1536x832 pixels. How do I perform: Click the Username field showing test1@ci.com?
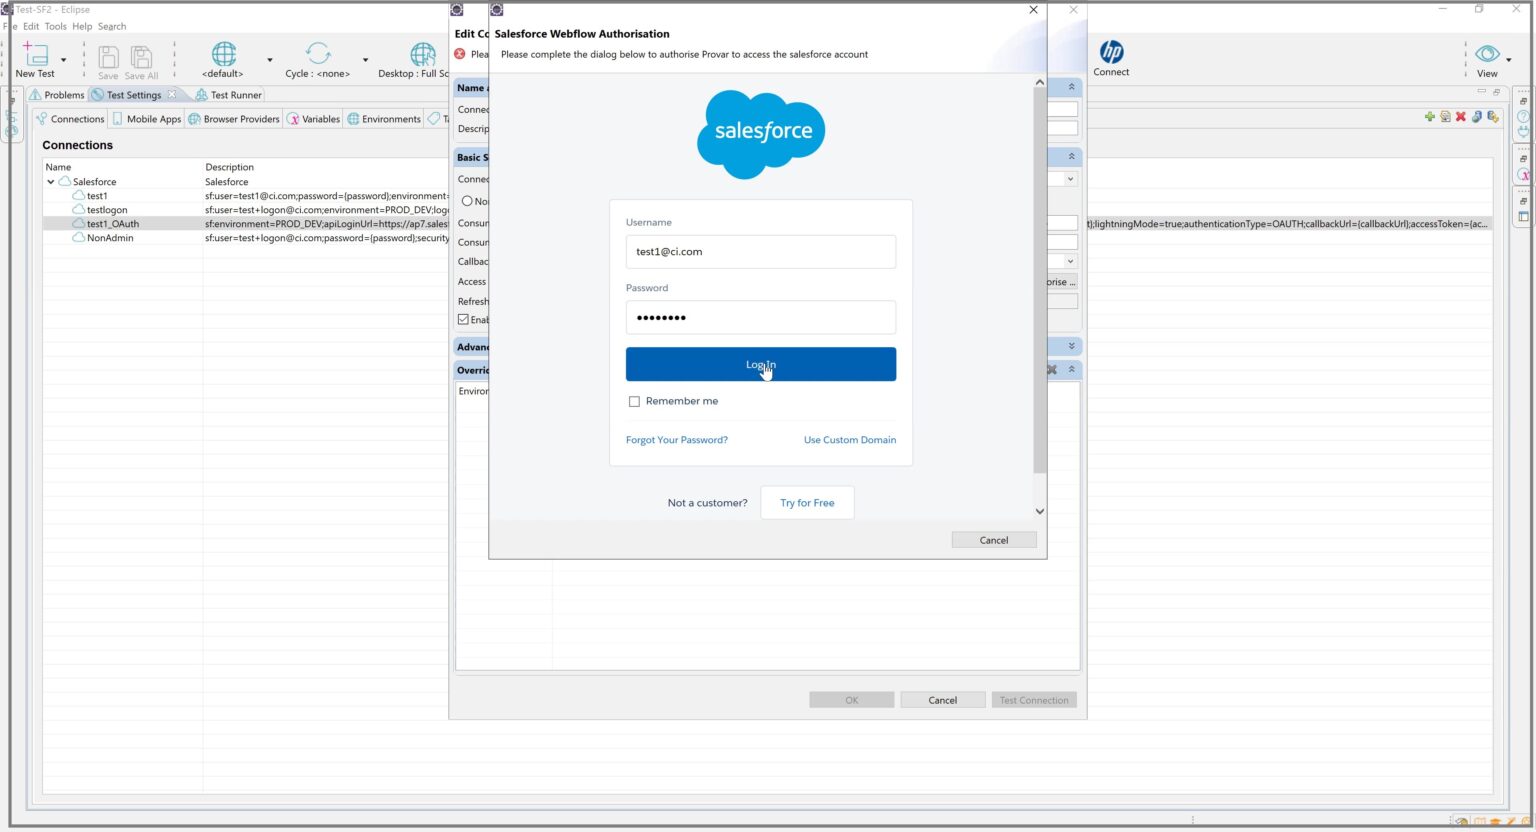click(760, 251)
